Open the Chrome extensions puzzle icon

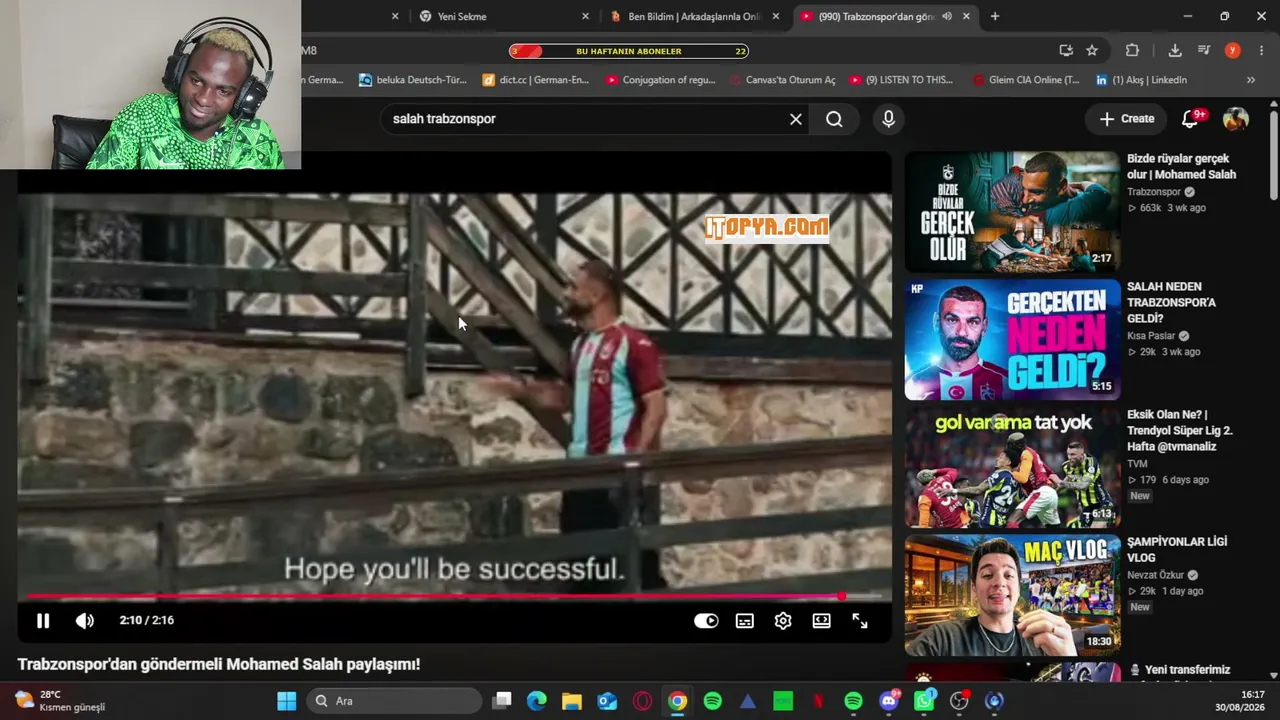(1132, 51)
